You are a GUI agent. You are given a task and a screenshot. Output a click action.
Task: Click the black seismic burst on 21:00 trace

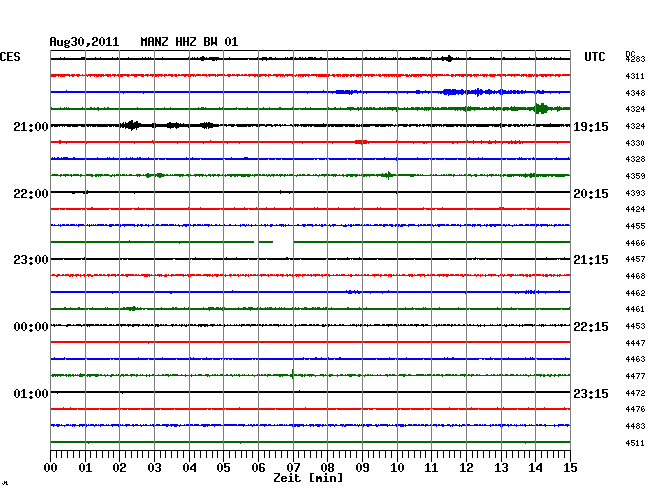tap(131, 125)
